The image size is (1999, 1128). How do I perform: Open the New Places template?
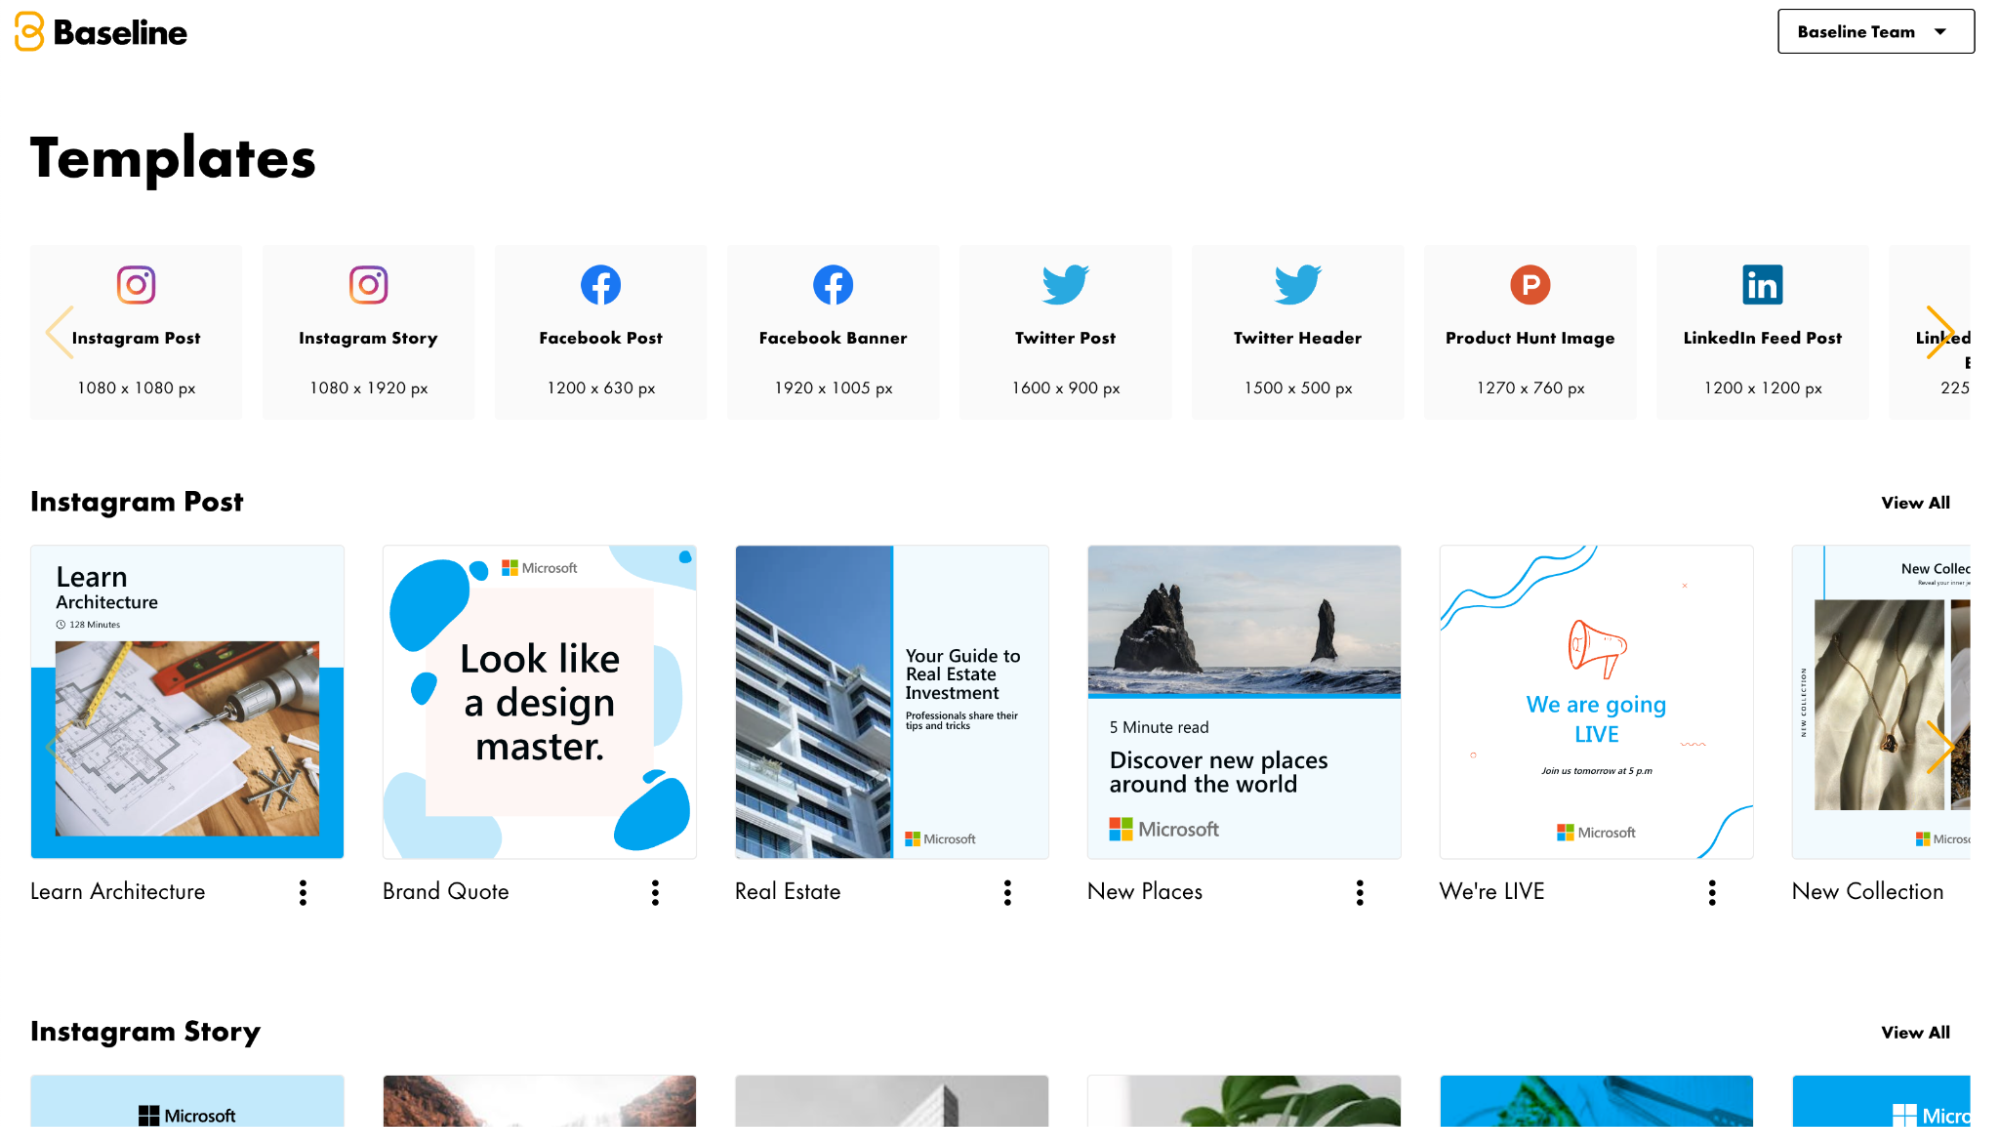click(x=1243, y=700)
